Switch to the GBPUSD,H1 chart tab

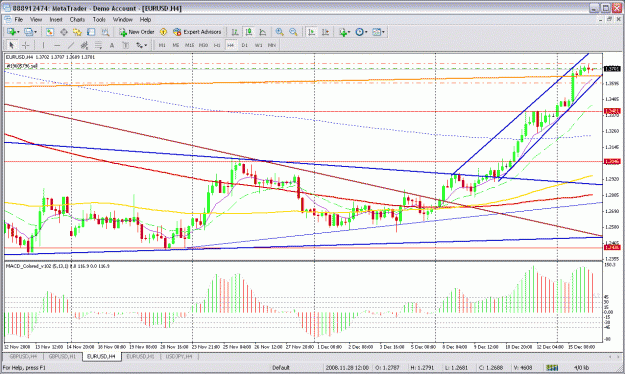(x=62, y=356)
